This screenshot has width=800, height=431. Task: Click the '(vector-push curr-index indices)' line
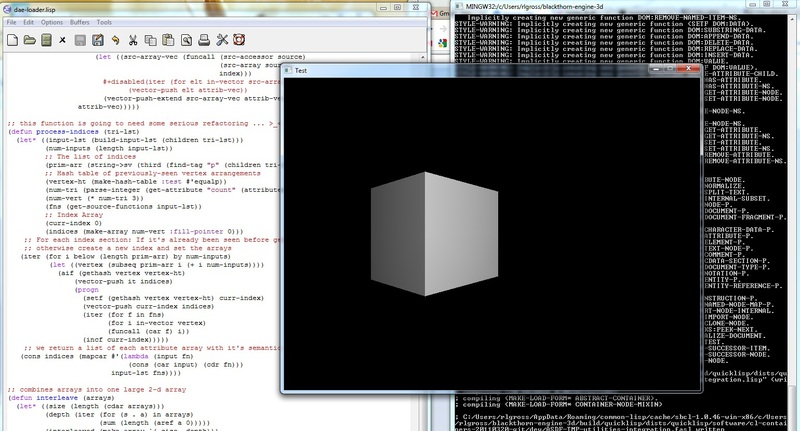pos(148,307)
